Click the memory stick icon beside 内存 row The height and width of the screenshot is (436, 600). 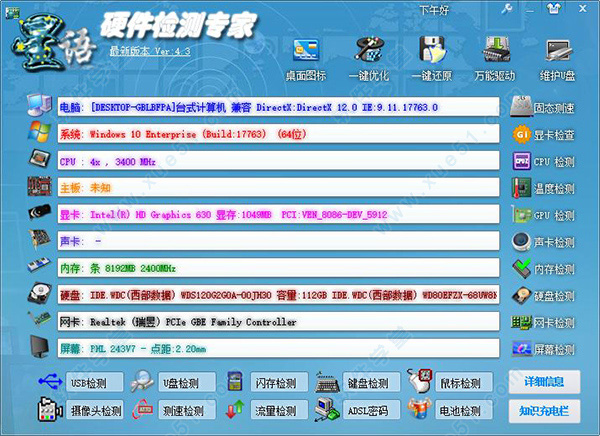(x=39, y=265)
